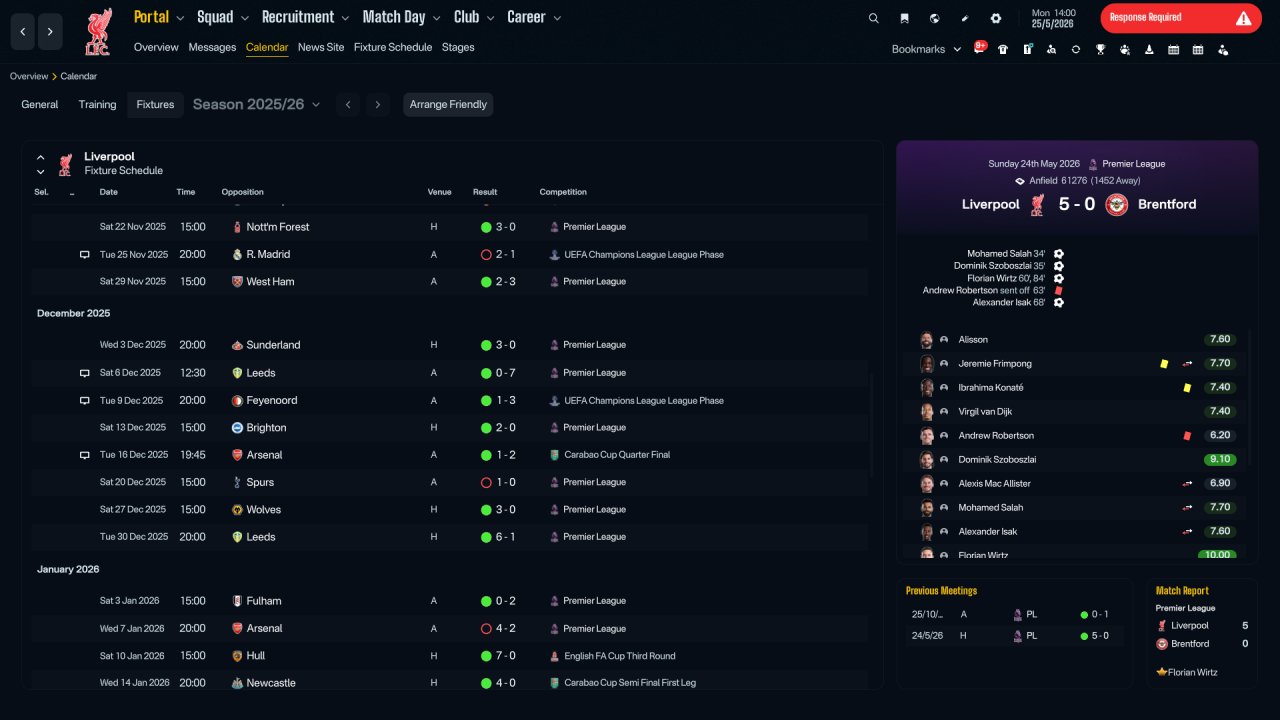
Task: Click the Response Required button
Action: pyautogui.click(x=1181, y=18)
